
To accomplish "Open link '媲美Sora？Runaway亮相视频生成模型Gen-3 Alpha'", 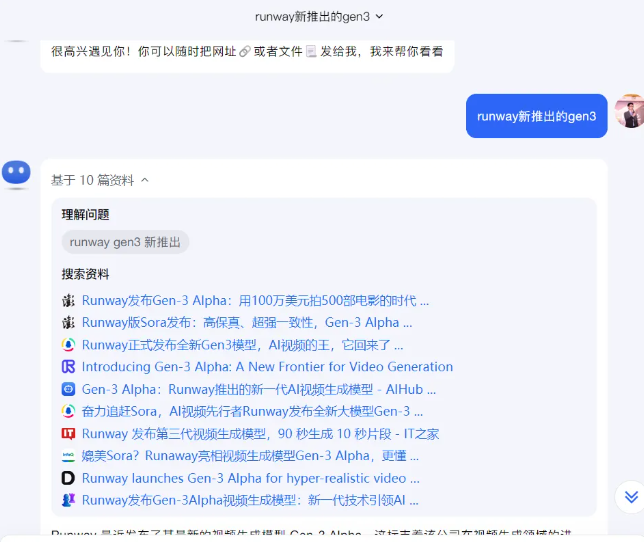I will click(250, 456).
